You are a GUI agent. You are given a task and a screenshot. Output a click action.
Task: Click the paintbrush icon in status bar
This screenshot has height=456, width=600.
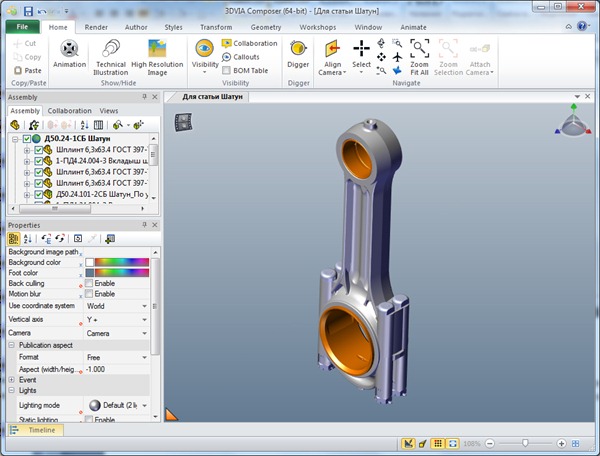[422, 444]
